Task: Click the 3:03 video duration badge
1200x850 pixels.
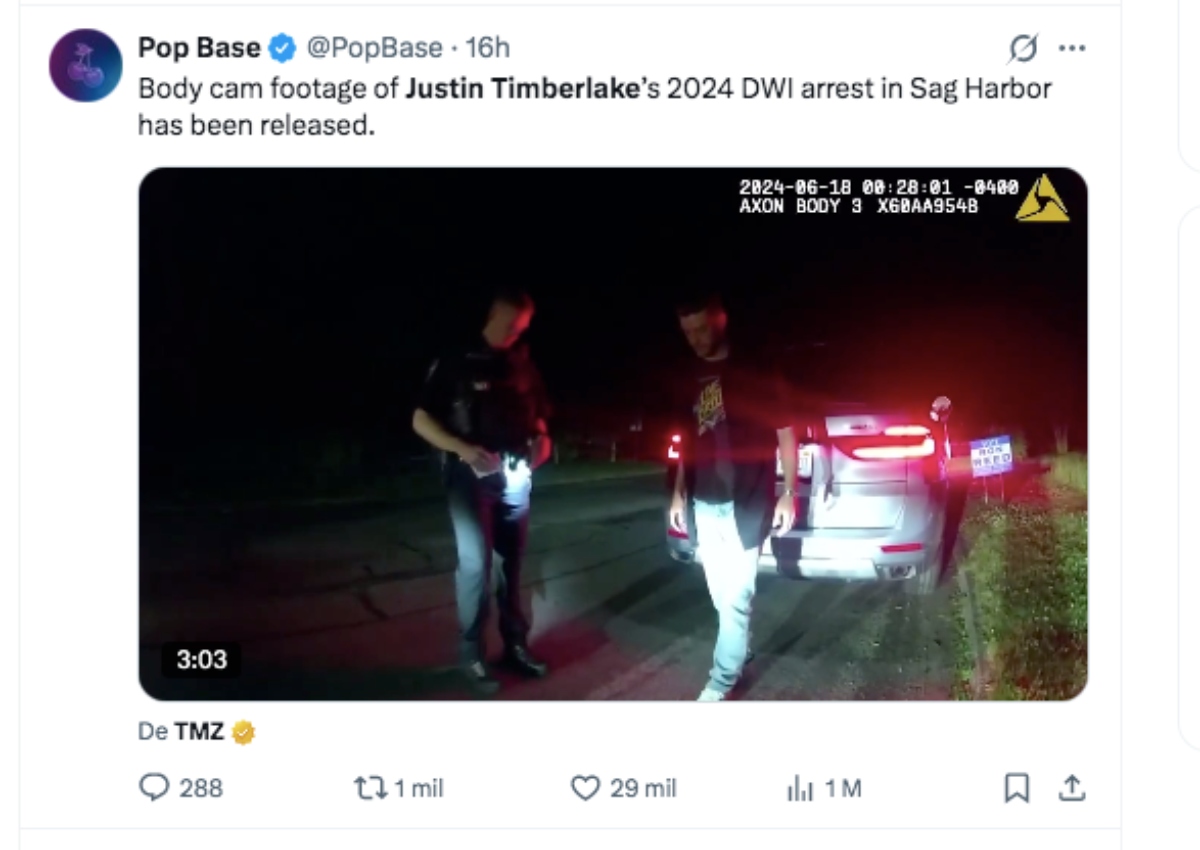Action: [200, 660]
